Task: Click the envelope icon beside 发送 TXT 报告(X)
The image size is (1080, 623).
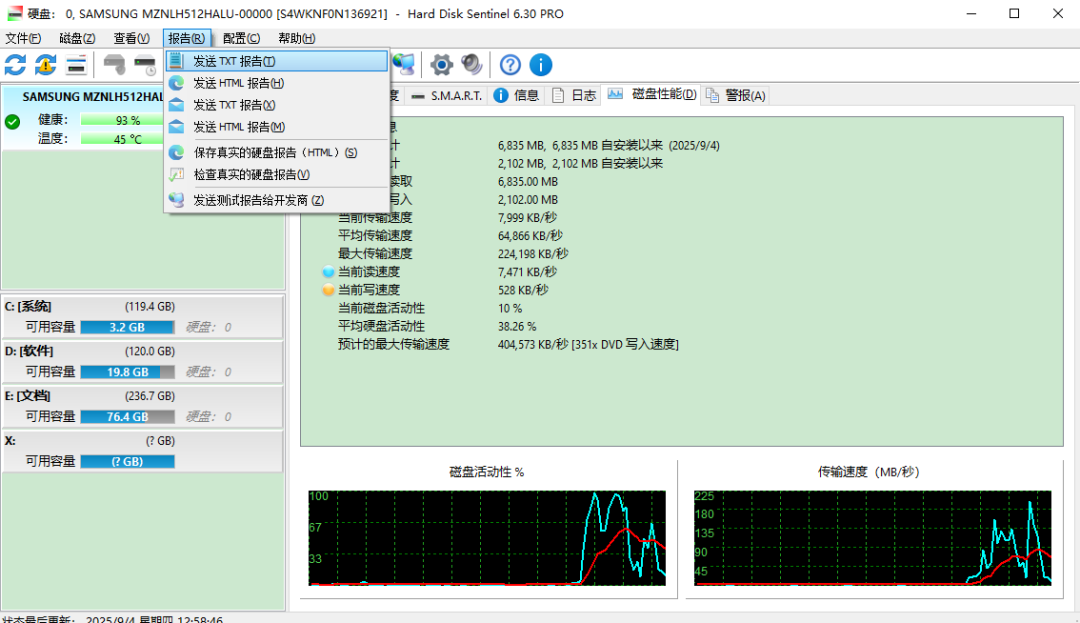Action: pyautogui.click(x=176, y=105)
